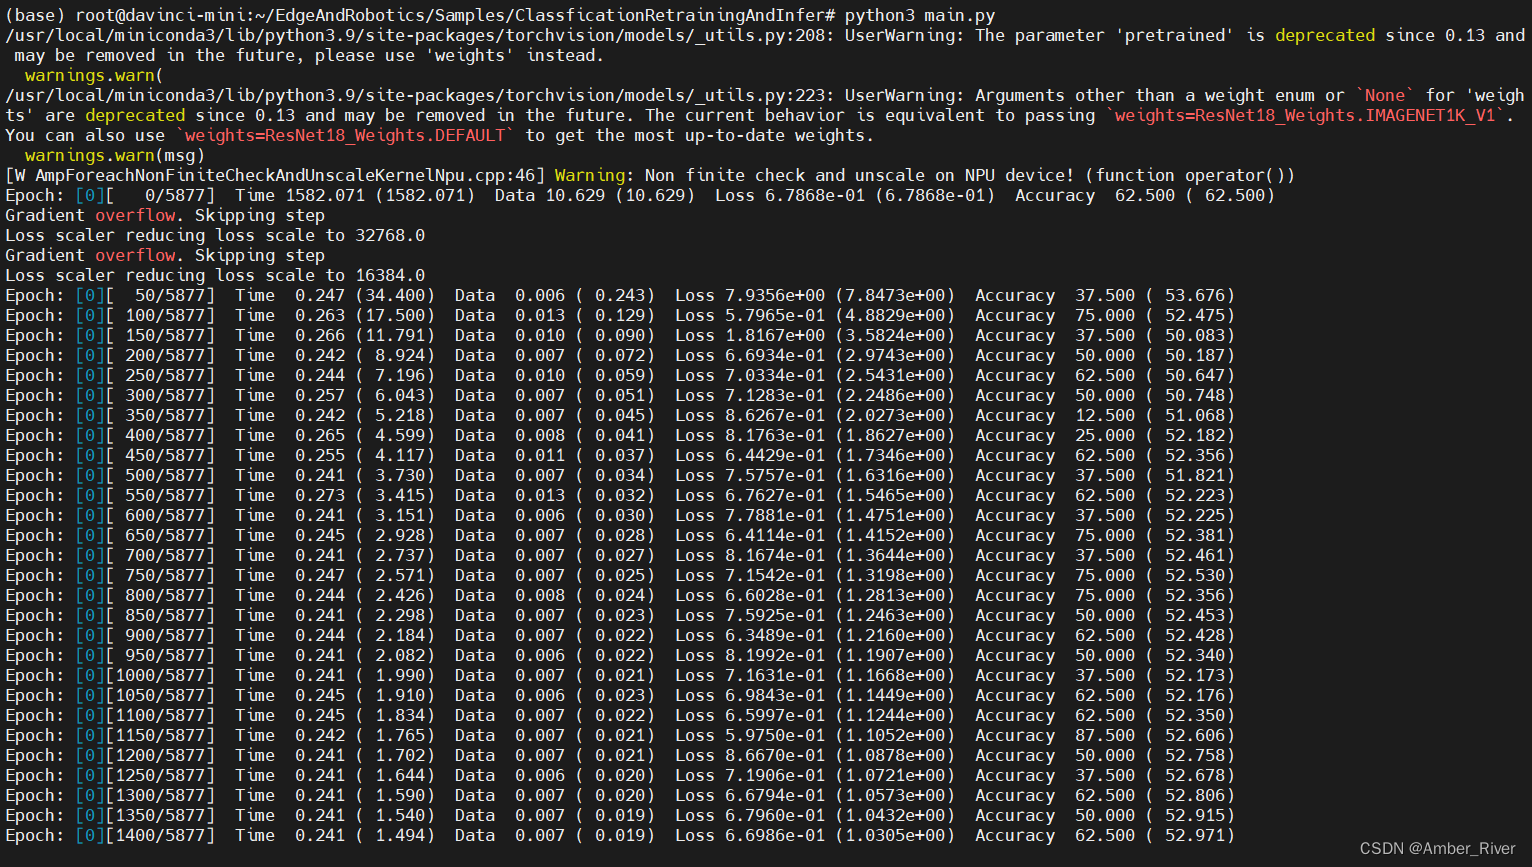Click the '600/5877' step counter

tap(165, 515)
